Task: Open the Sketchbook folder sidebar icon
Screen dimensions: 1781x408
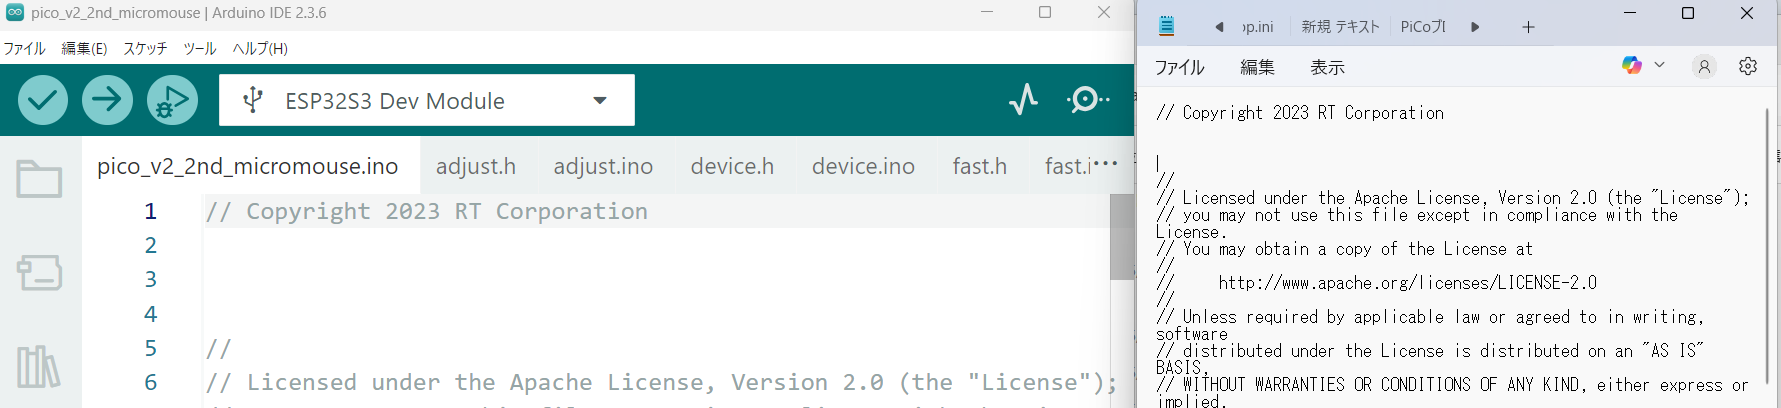Action: [39, 180]
